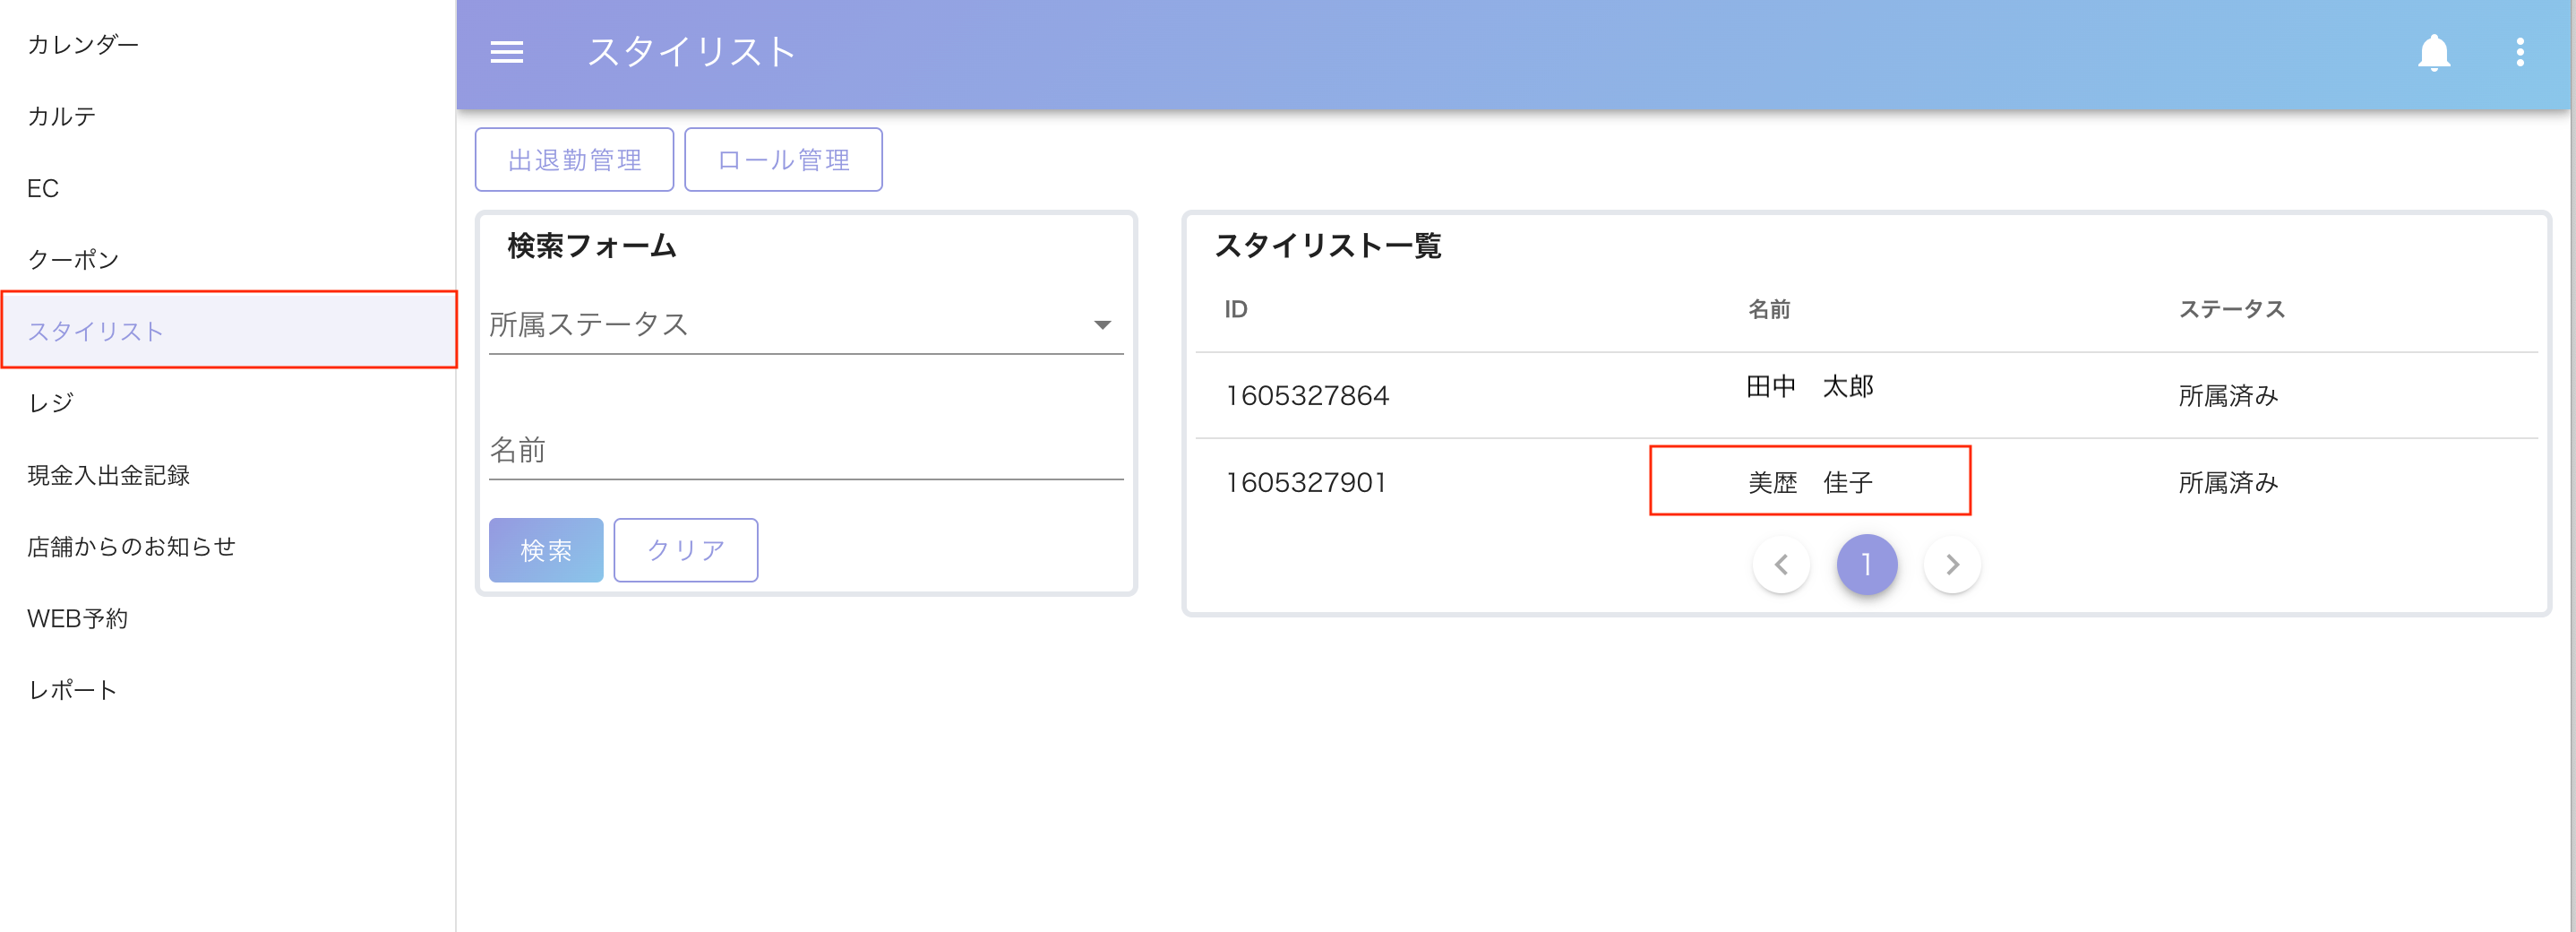Go to next page arrow

click(1952, 565)
